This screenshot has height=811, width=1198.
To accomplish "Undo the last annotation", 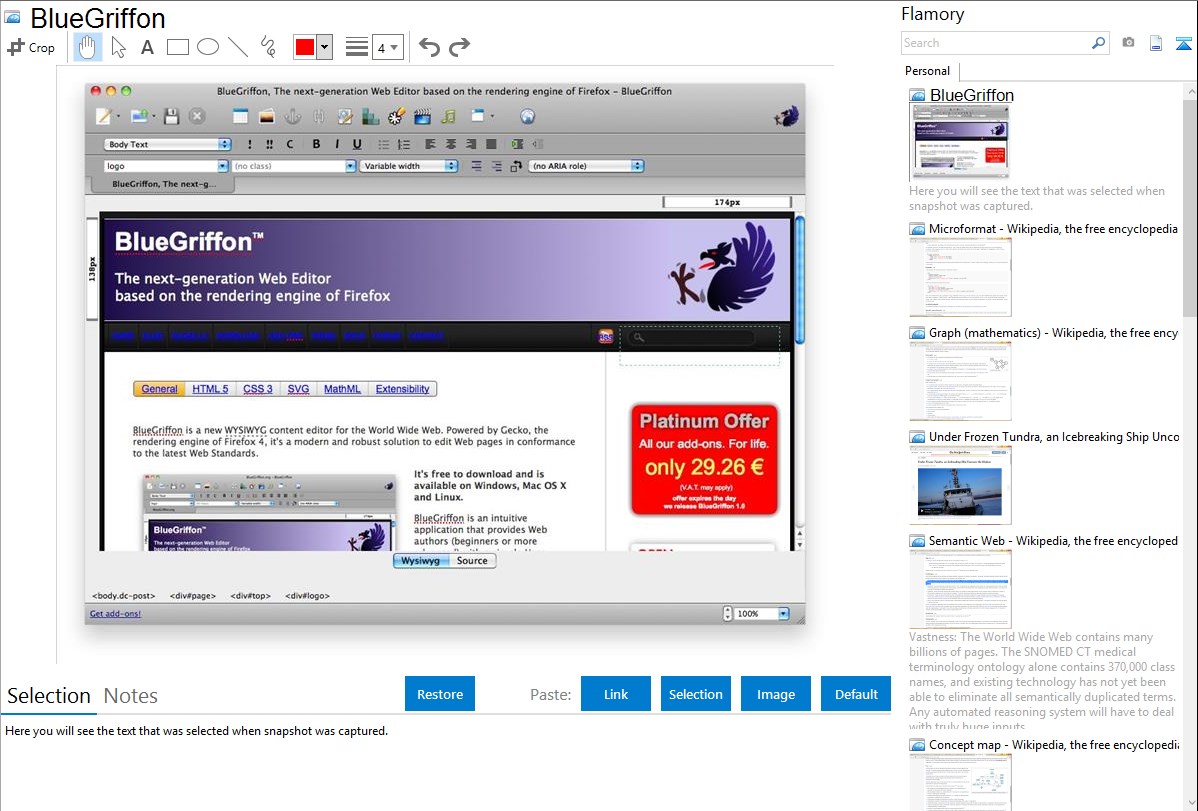I will (429, 47).
